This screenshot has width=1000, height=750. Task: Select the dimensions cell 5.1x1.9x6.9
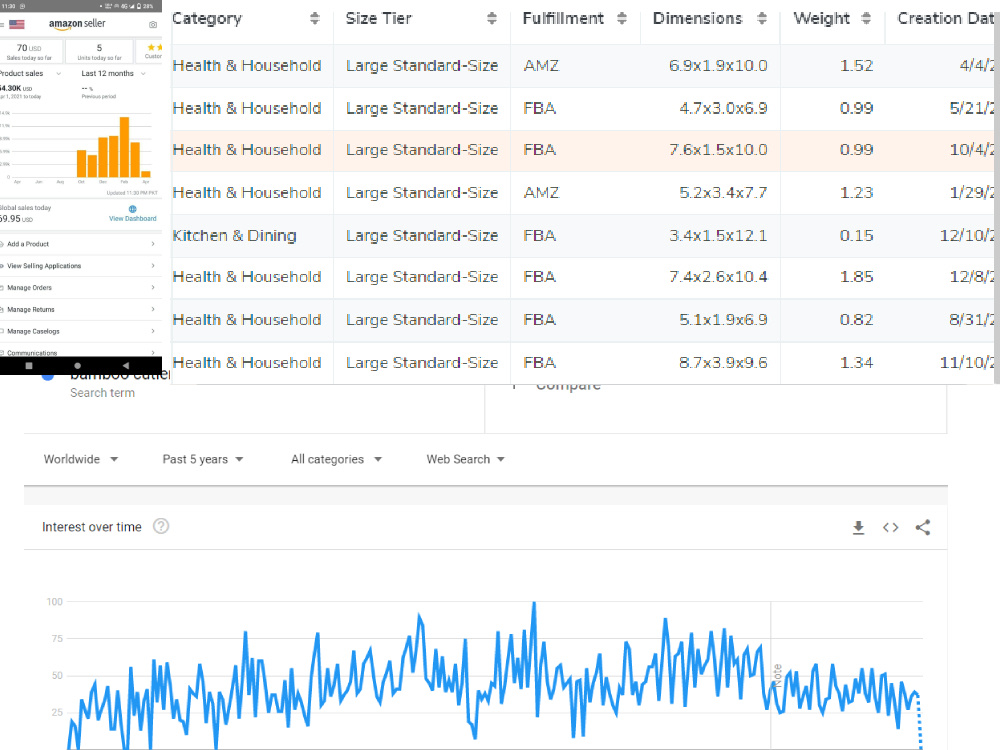click(723, 320)
